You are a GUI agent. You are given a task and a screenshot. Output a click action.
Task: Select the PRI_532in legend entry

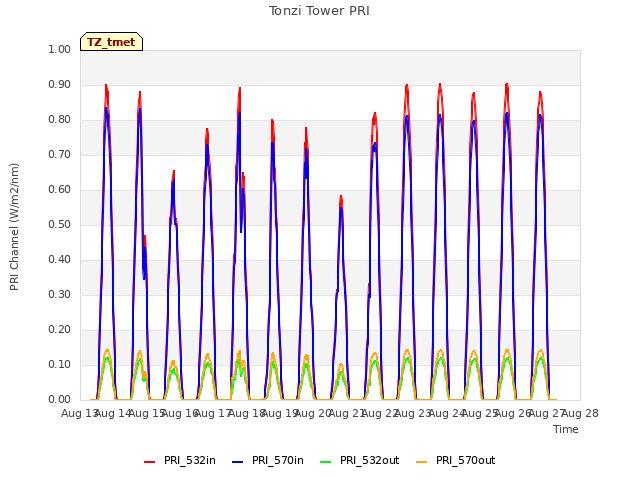pyautogui.click(x=180, y=460)
